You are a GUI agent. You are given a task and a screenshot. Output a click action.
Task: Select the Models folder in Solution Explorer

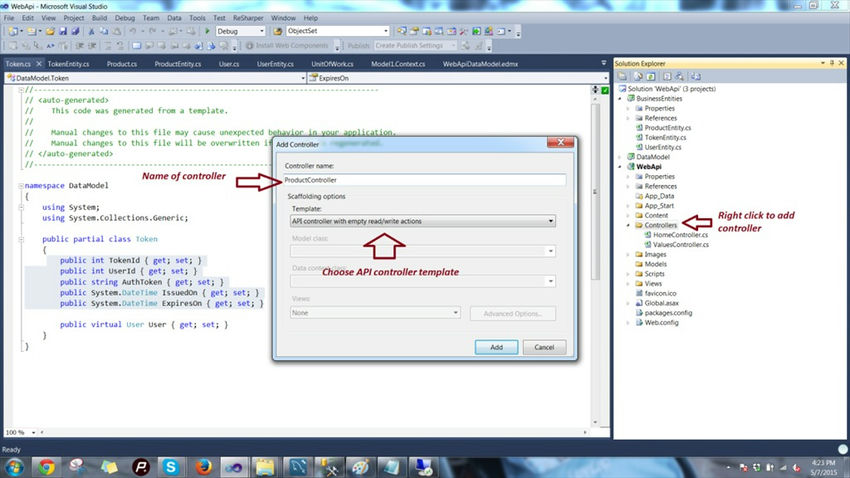[655, 264]
